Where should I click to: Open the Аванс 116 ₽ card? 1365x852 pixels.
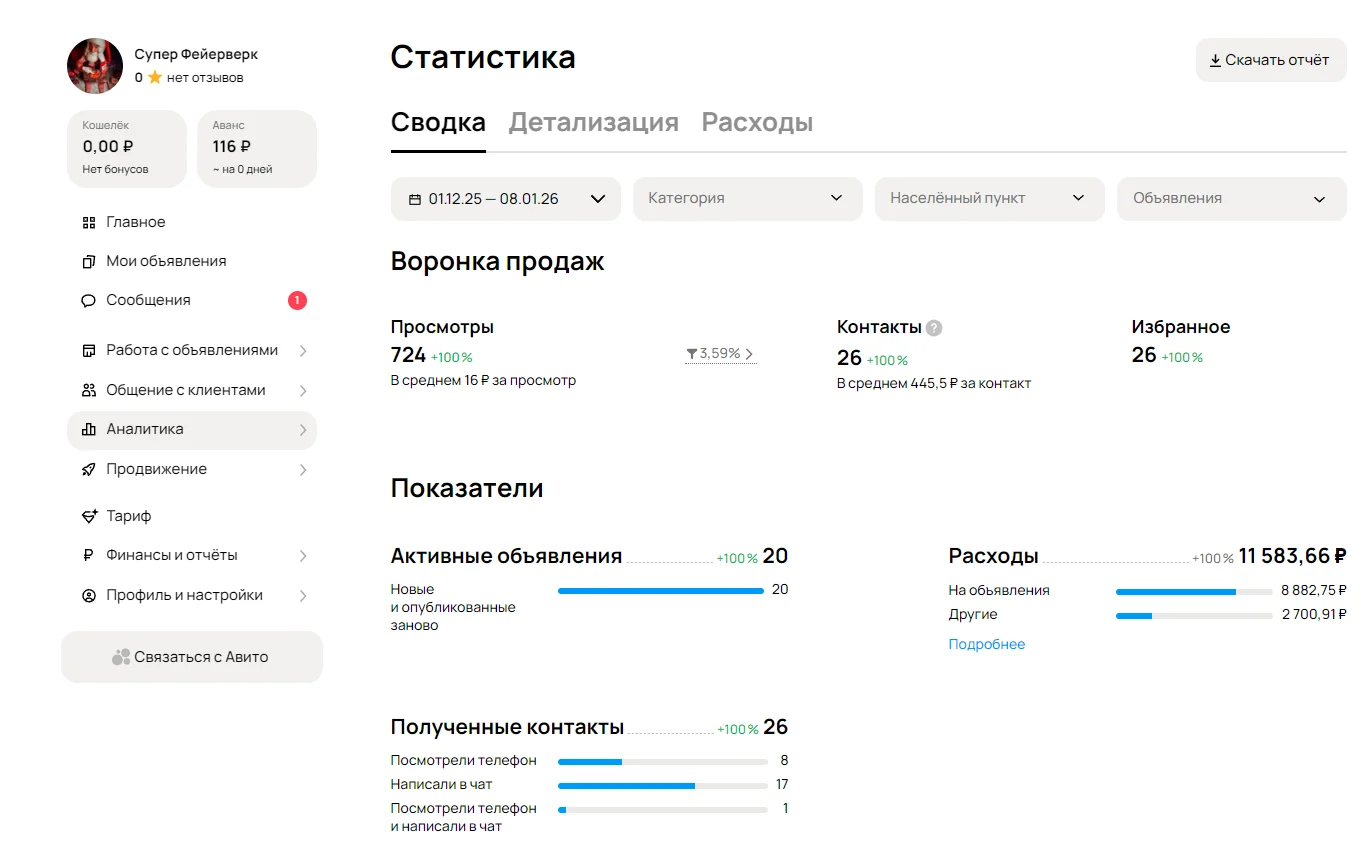pos(257,149)
